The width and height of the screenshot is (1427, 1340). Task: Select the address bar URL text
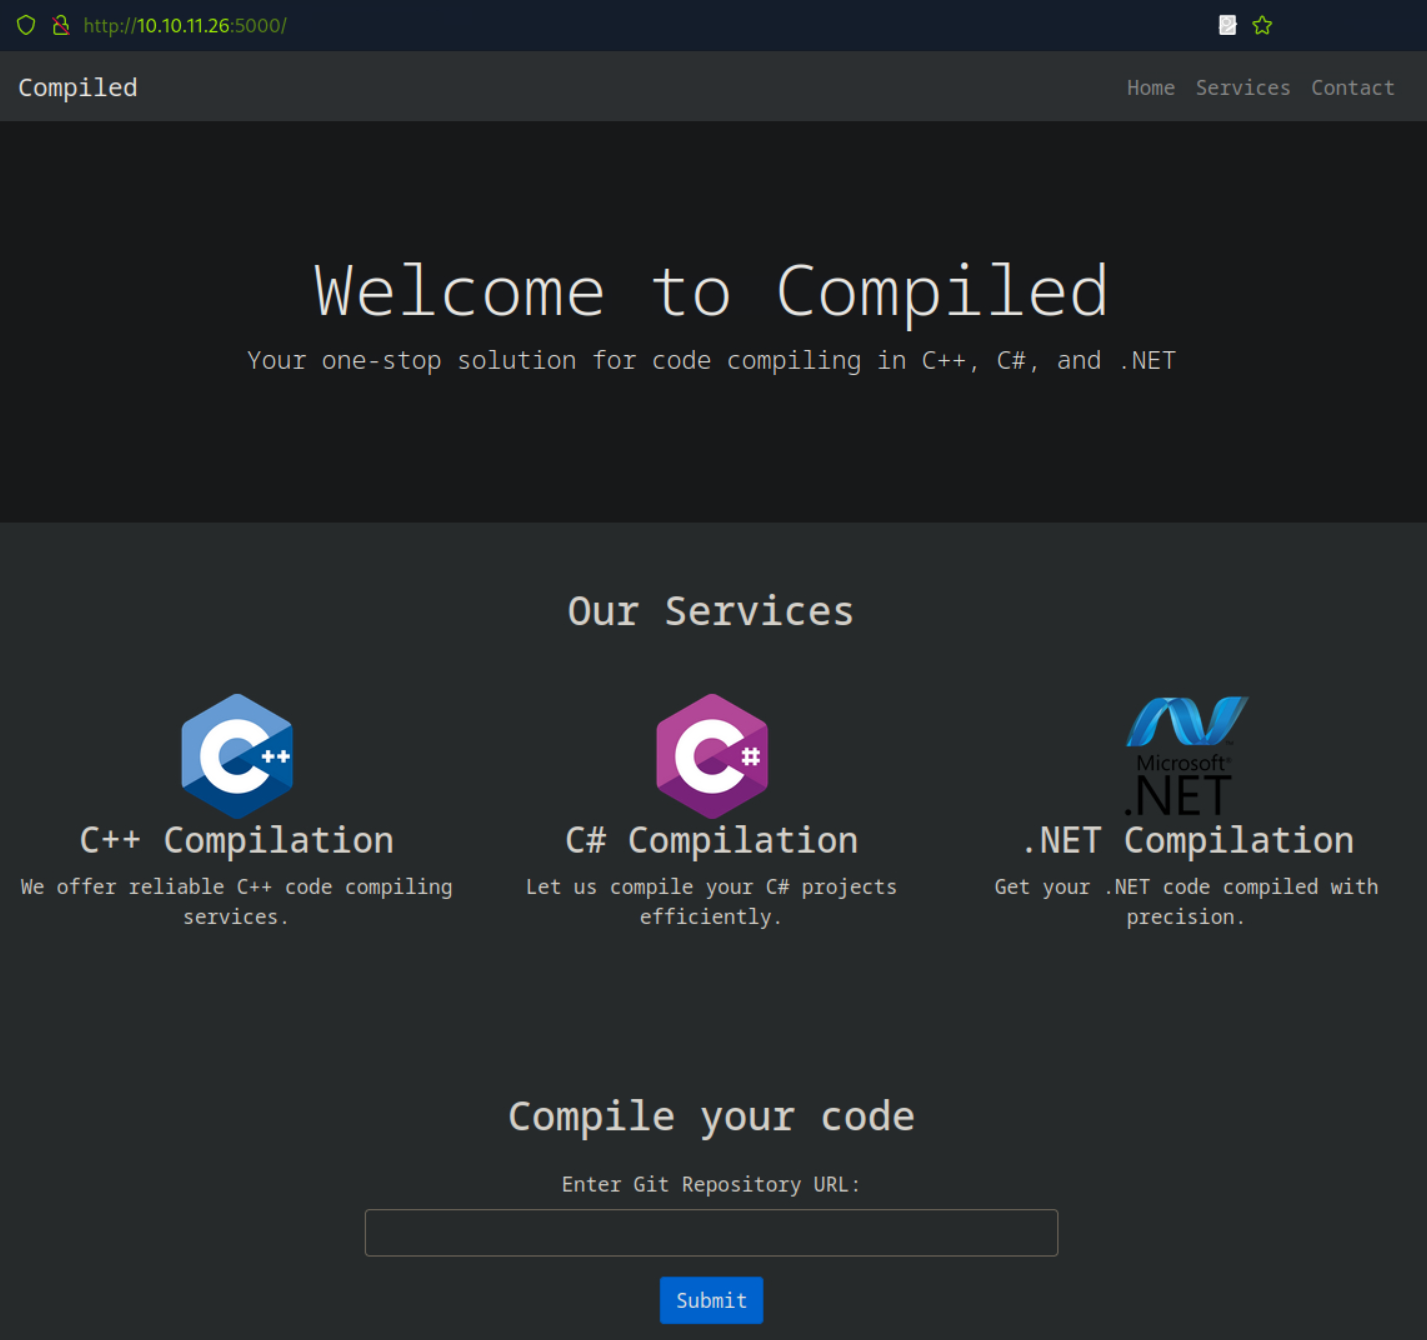coord(185,25)
